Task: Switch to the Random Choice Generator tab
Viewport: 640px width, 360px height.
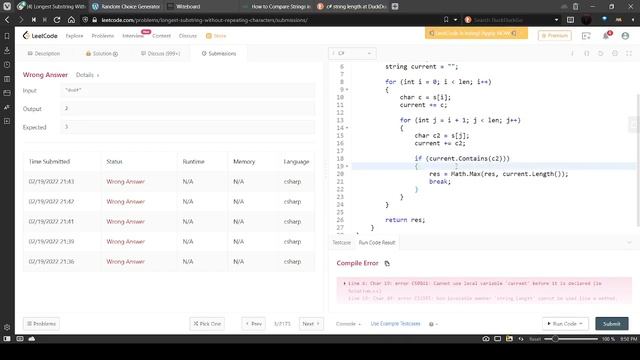Action: click(x=126, y=7)
